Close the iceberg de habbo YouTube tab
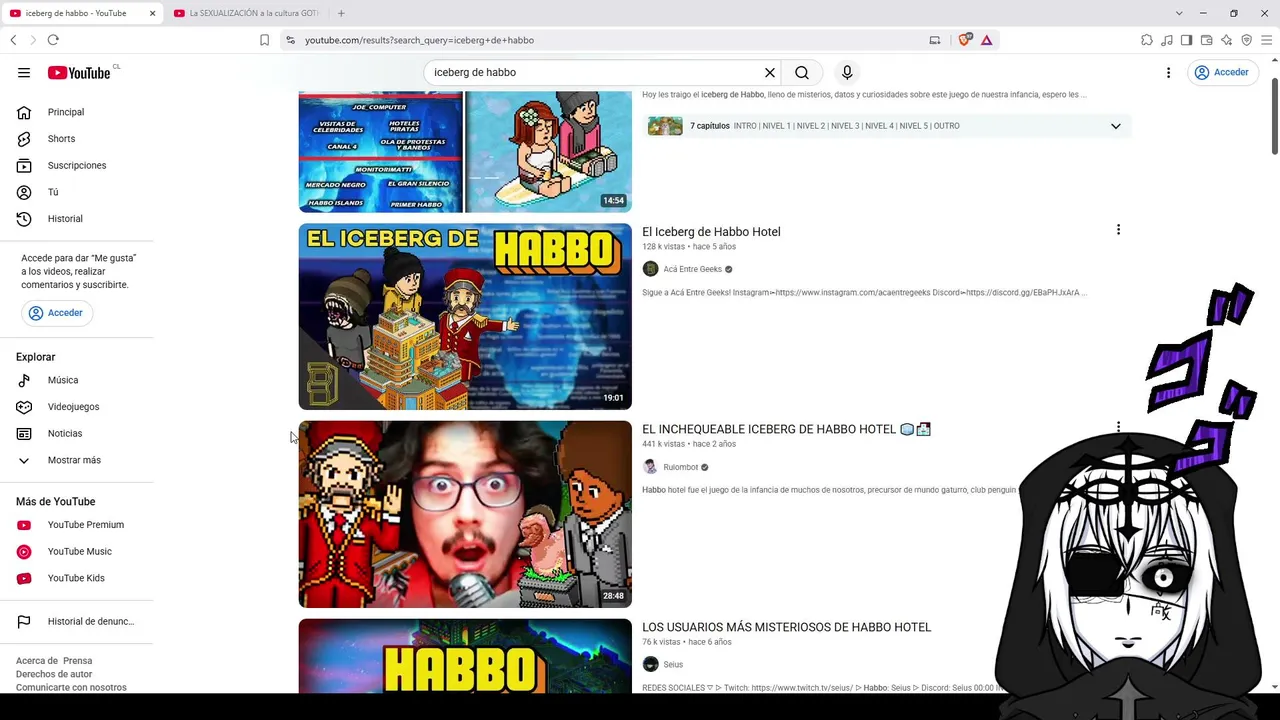Viewport: 1280px width, 720px height. click(x=152, y=13)
